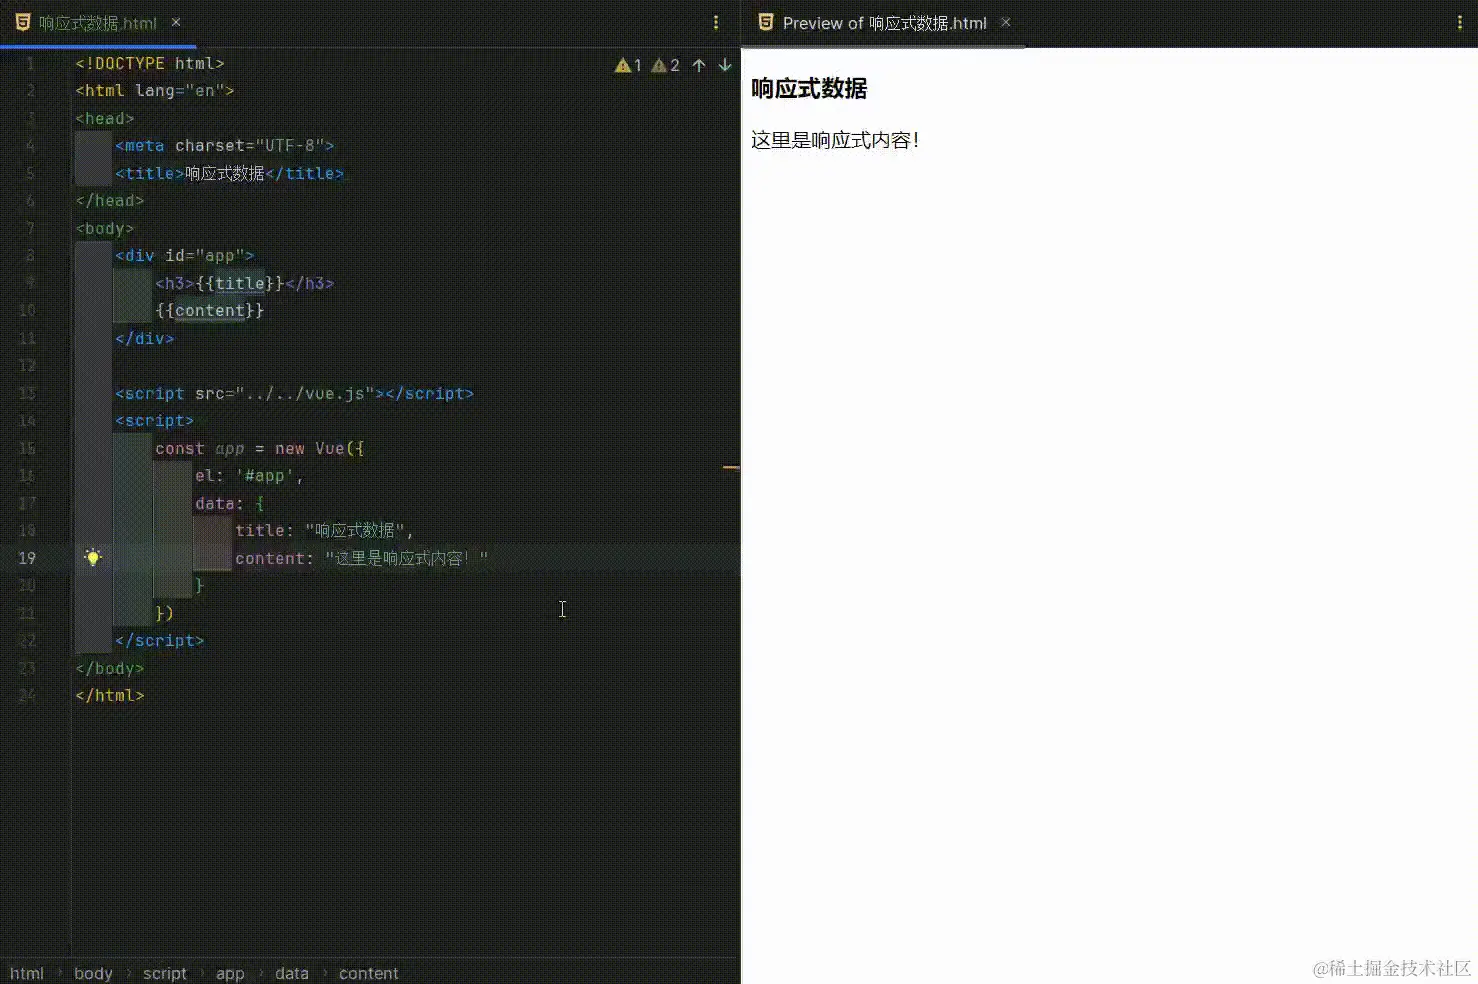Close the 响应式数据.html editor tab
The height and width of the screenshot is (984, 1478).
pos(176,22)
